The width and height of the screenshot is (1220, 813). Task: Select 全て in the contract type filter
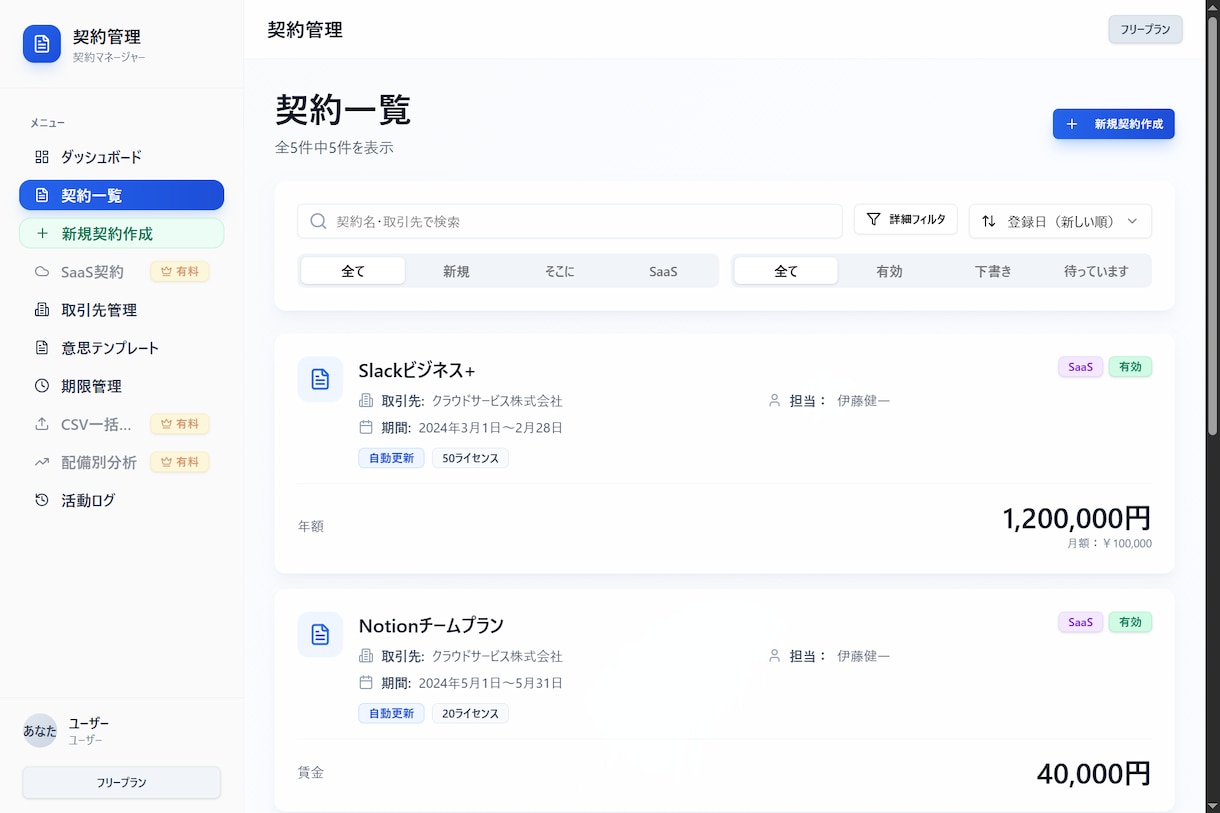pyautogui.click(x=353, y=271)
